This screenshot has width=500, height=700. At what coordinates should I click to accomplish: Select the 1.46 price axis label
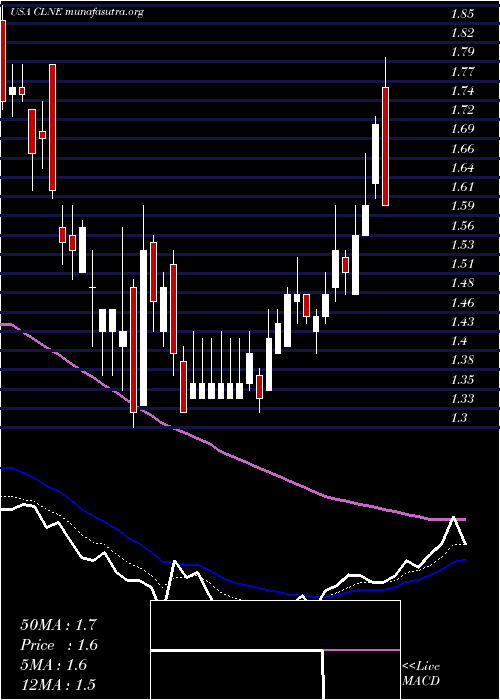[x=462, y=303]
